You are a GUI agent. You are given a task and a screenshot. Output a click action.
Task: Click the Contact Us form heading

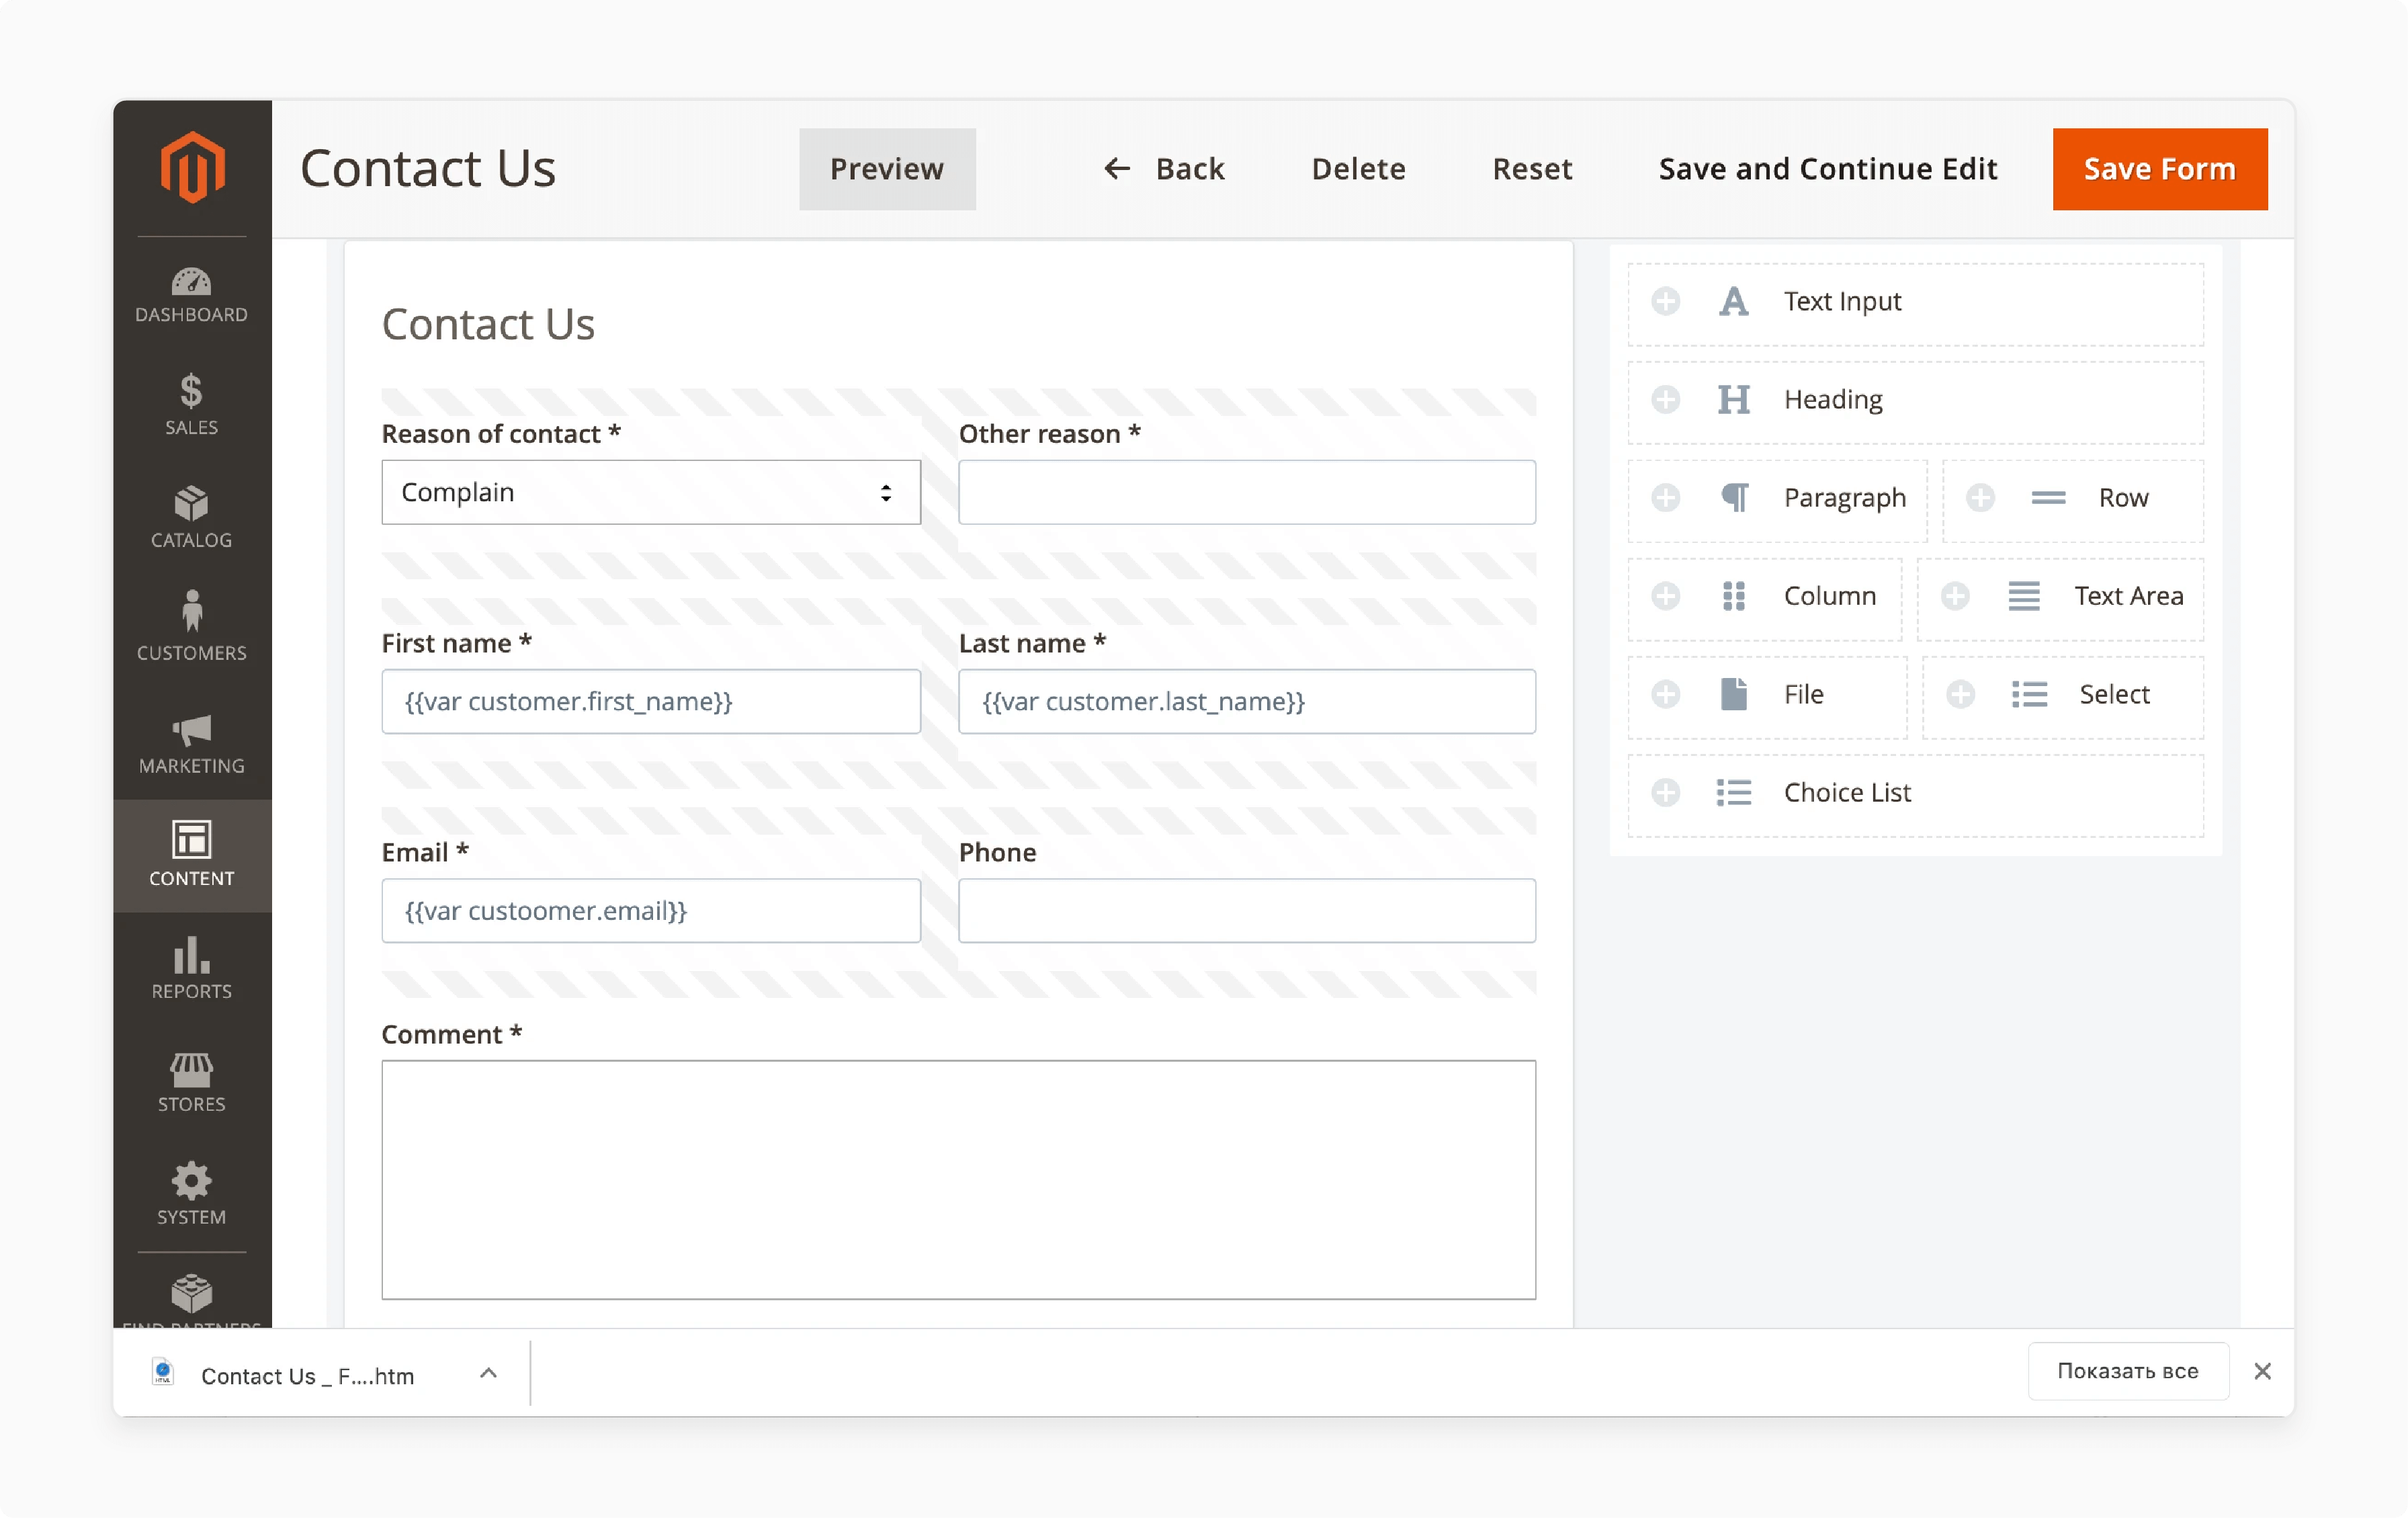488,324
